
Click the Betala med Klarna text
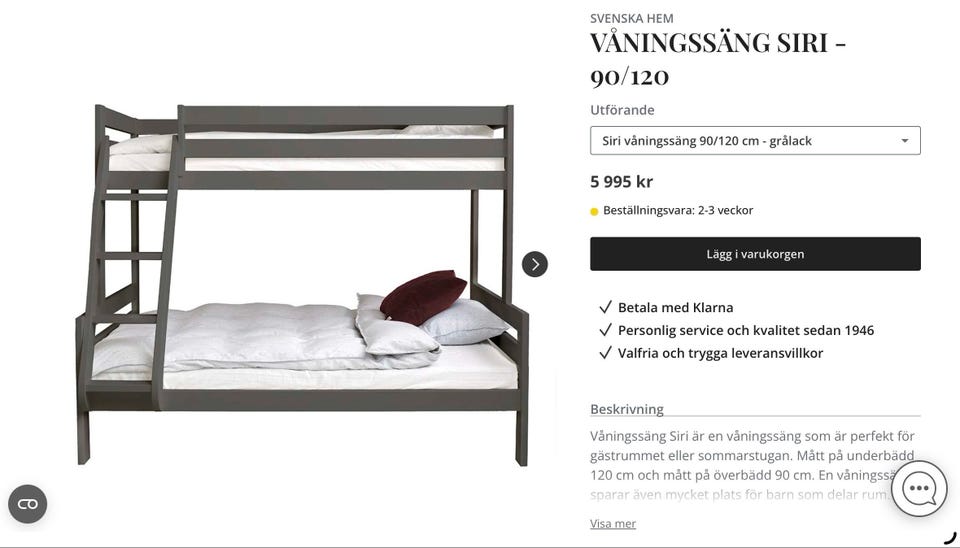(675, 307)
